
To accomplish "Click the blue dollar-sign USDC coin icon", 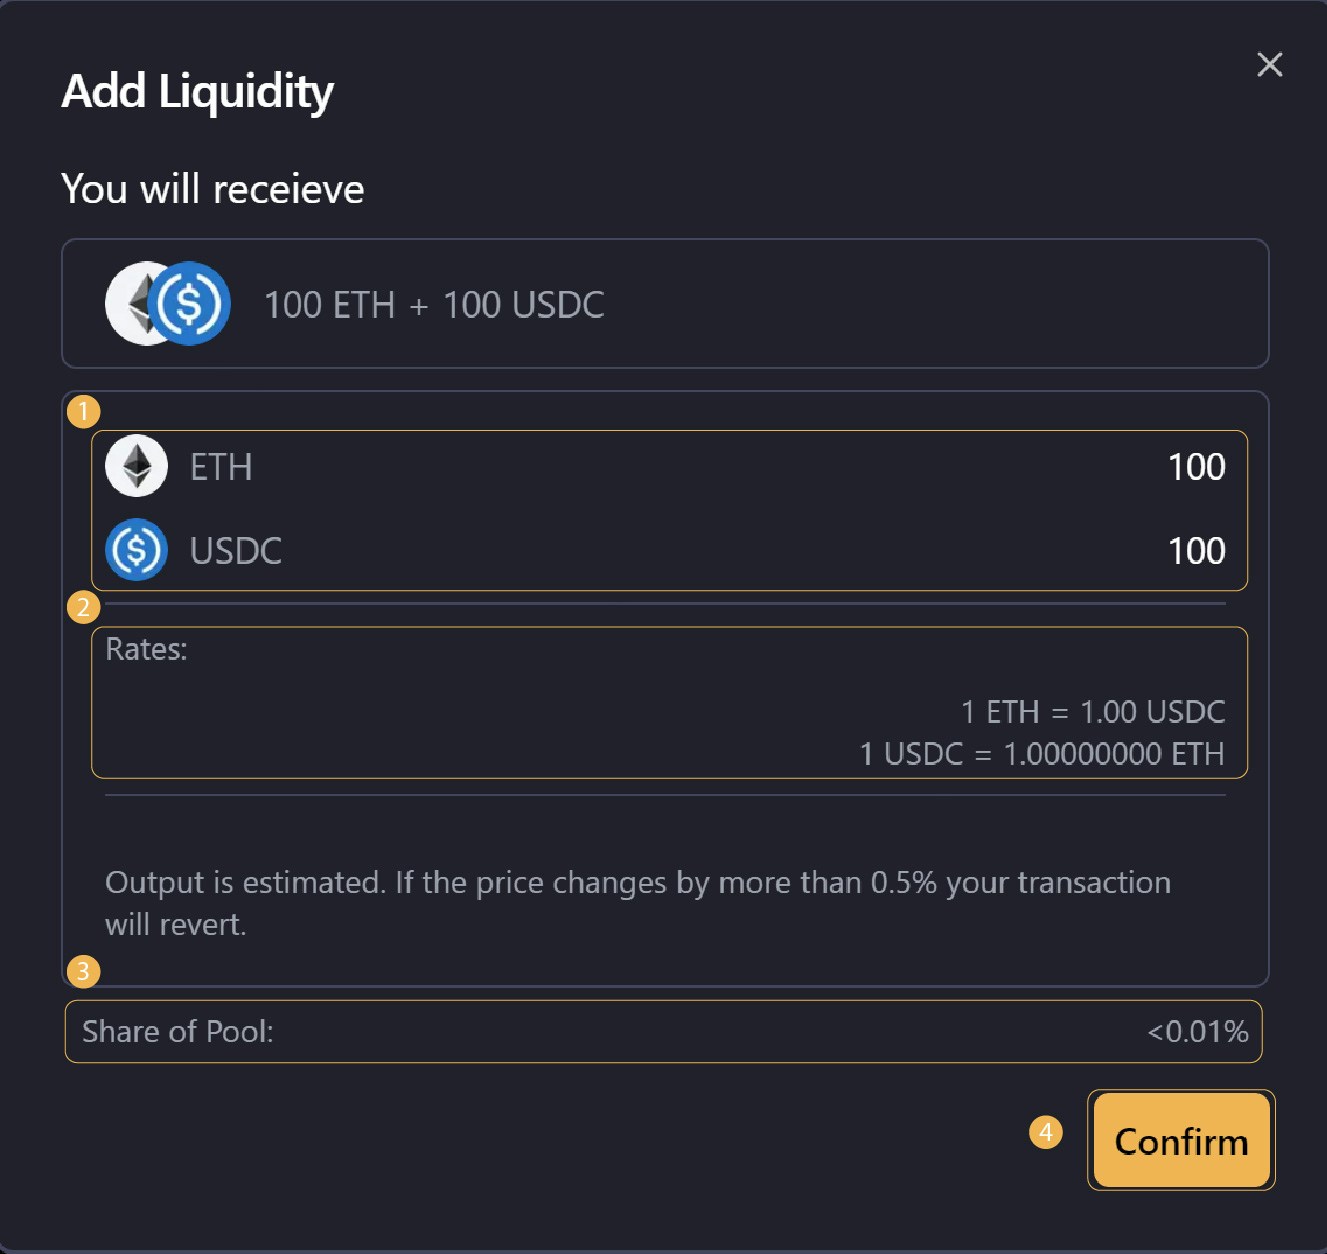I will pos(136,549).
